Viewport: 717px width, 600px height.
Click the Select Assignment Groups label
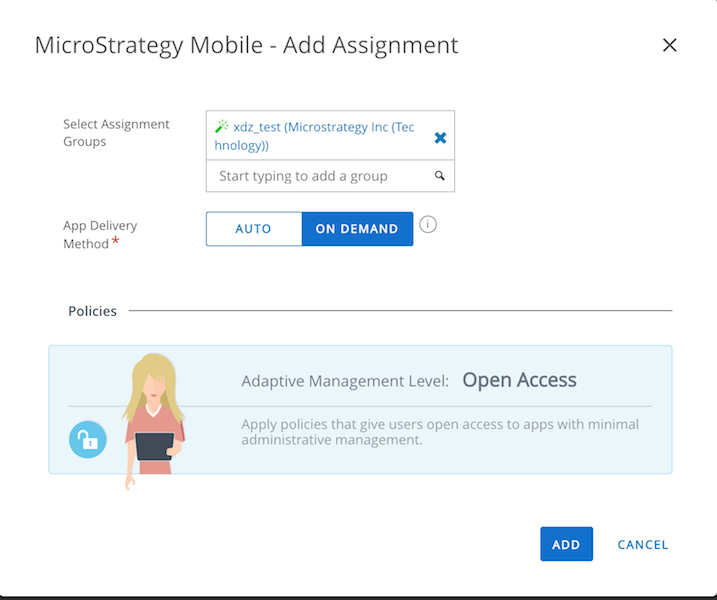pyautogui.click(x=116, y=133)
